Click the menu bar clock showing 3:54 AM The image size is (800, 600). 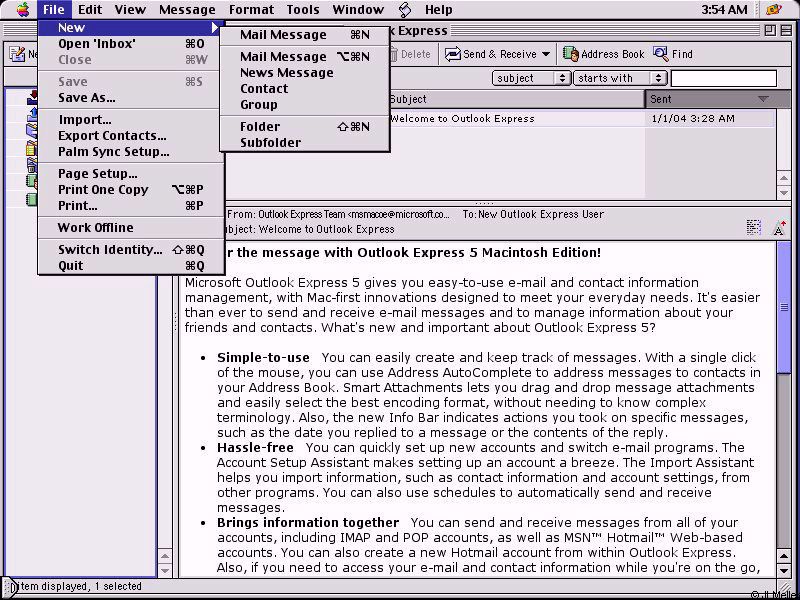pos(724,9)
